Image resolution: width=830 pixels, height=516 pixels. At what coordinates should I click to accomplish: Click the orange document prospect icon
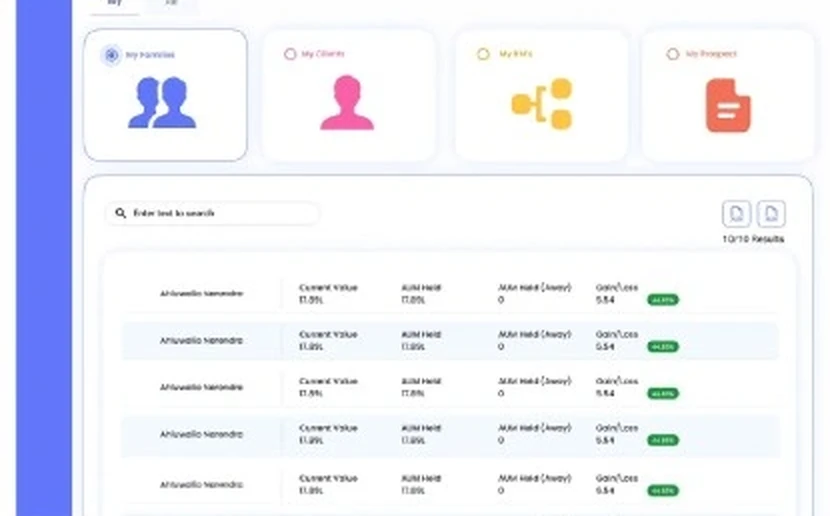point(728,105)
